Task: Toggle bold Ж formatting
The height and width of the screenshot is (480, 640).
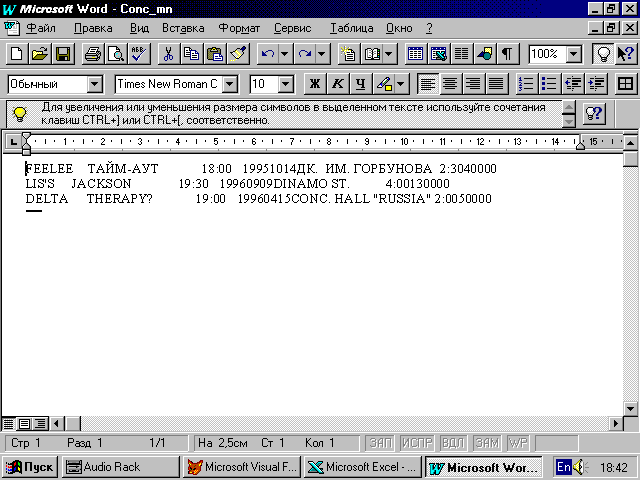Action: tap(315, 84)
